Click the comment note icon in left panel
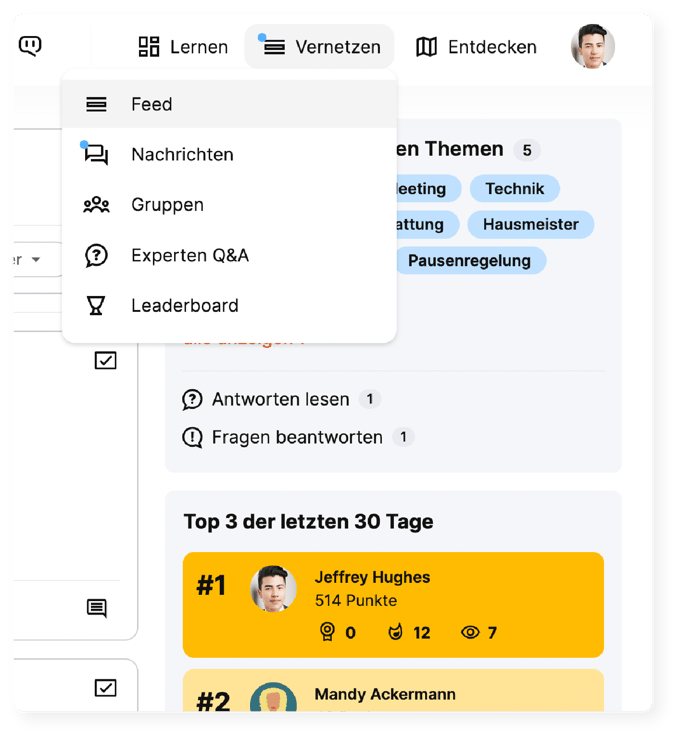The width and height of the screenshot is (680, 739). [97, 607]
